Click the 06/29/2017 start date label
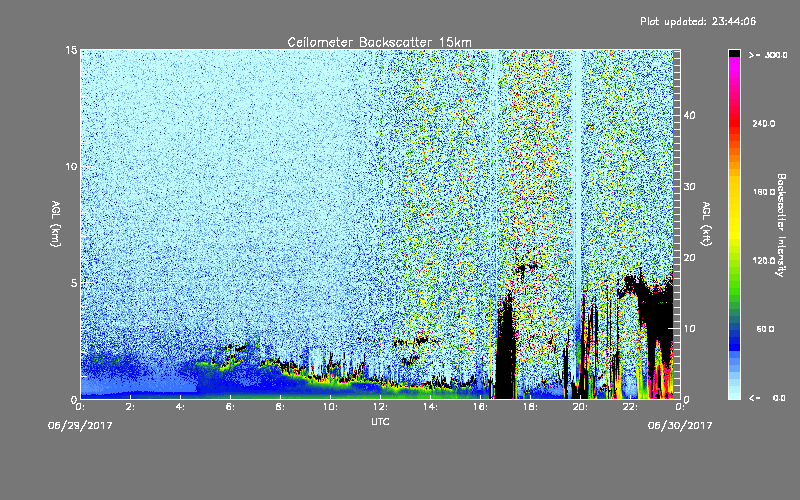 [80, 426]
